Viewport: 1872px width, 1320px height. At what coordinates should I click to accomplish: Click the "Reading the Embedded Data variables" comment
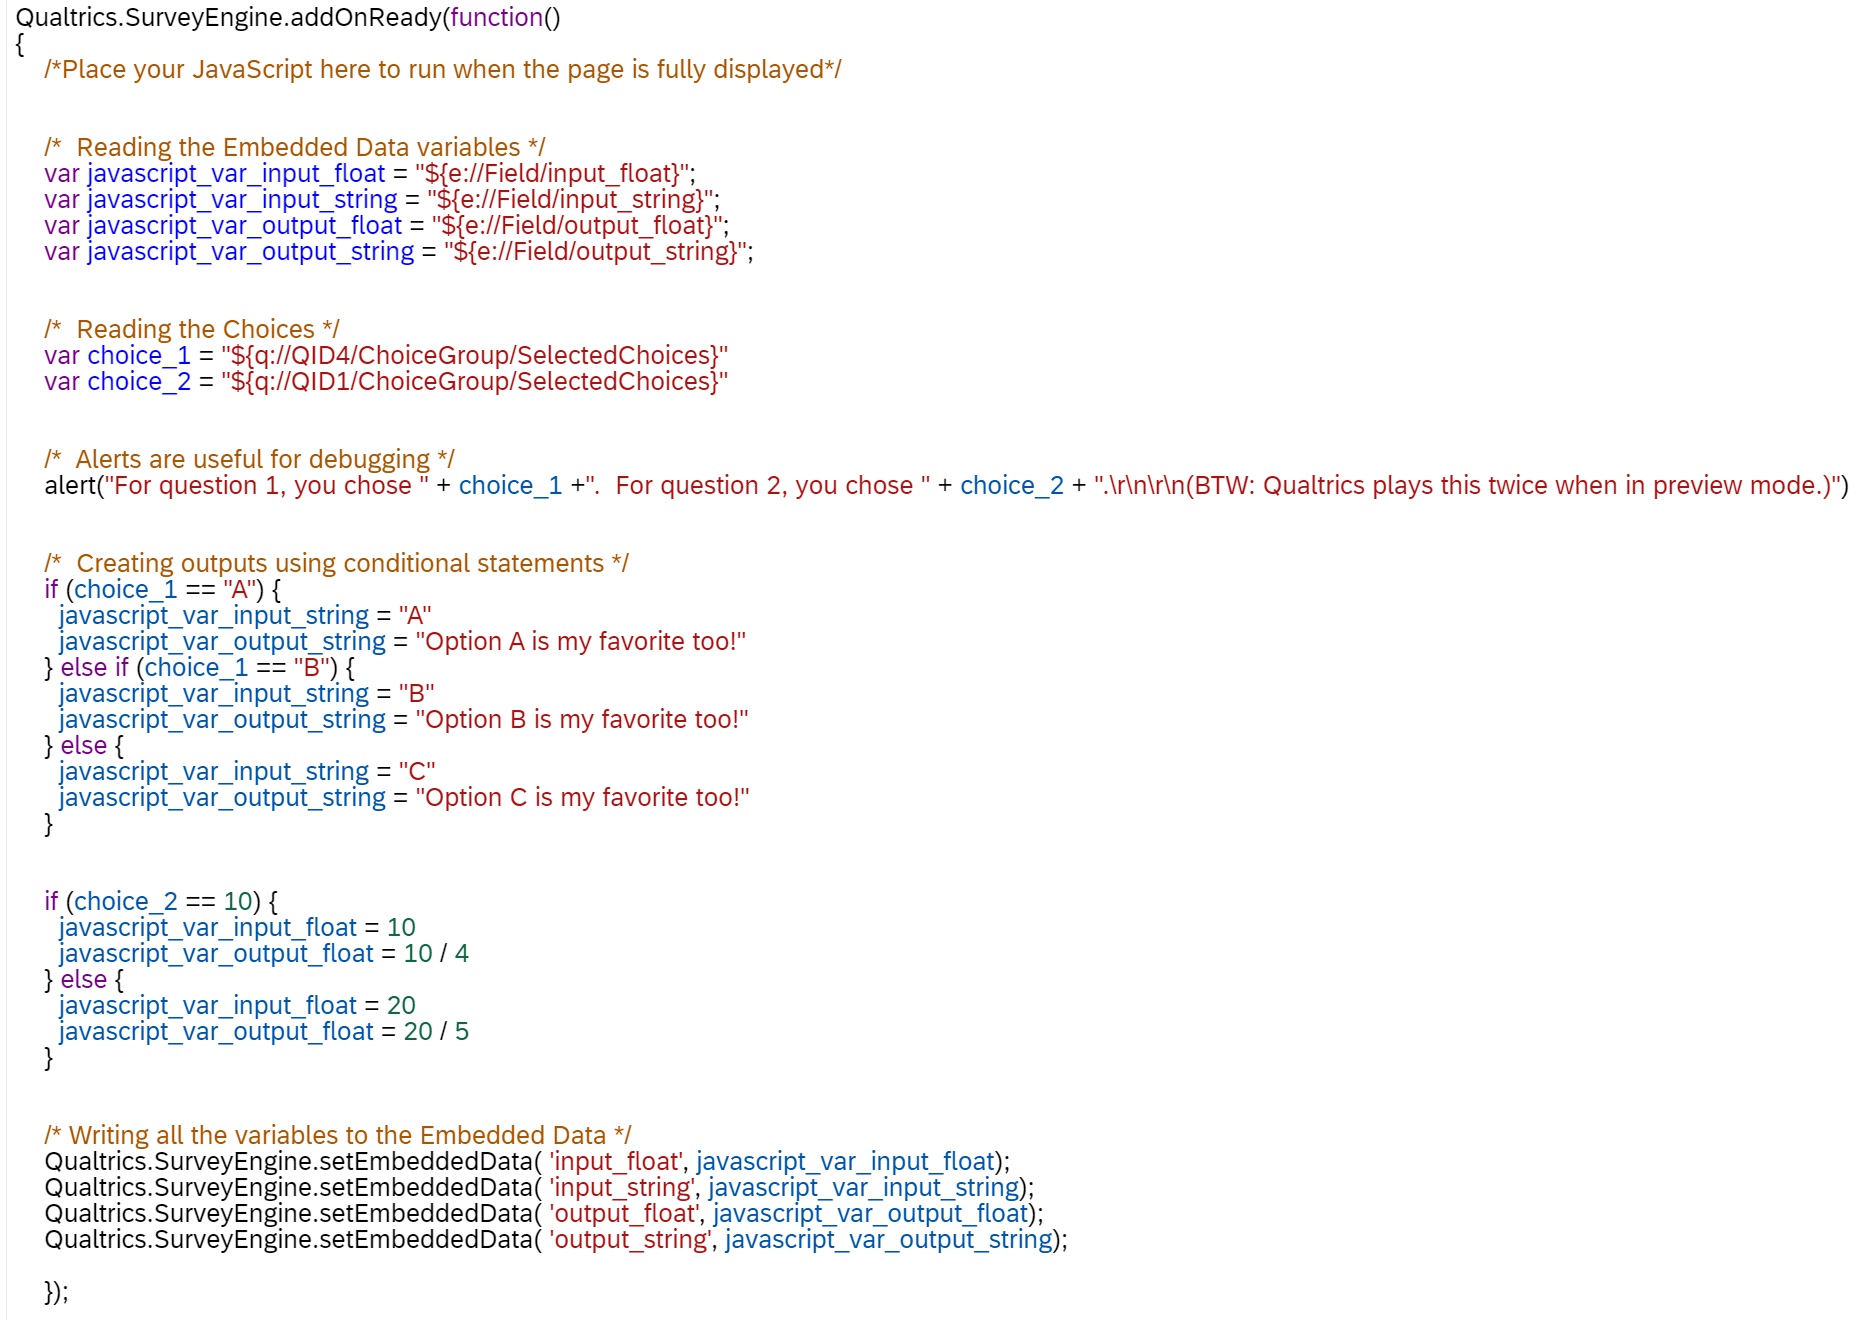click(295, 148)
